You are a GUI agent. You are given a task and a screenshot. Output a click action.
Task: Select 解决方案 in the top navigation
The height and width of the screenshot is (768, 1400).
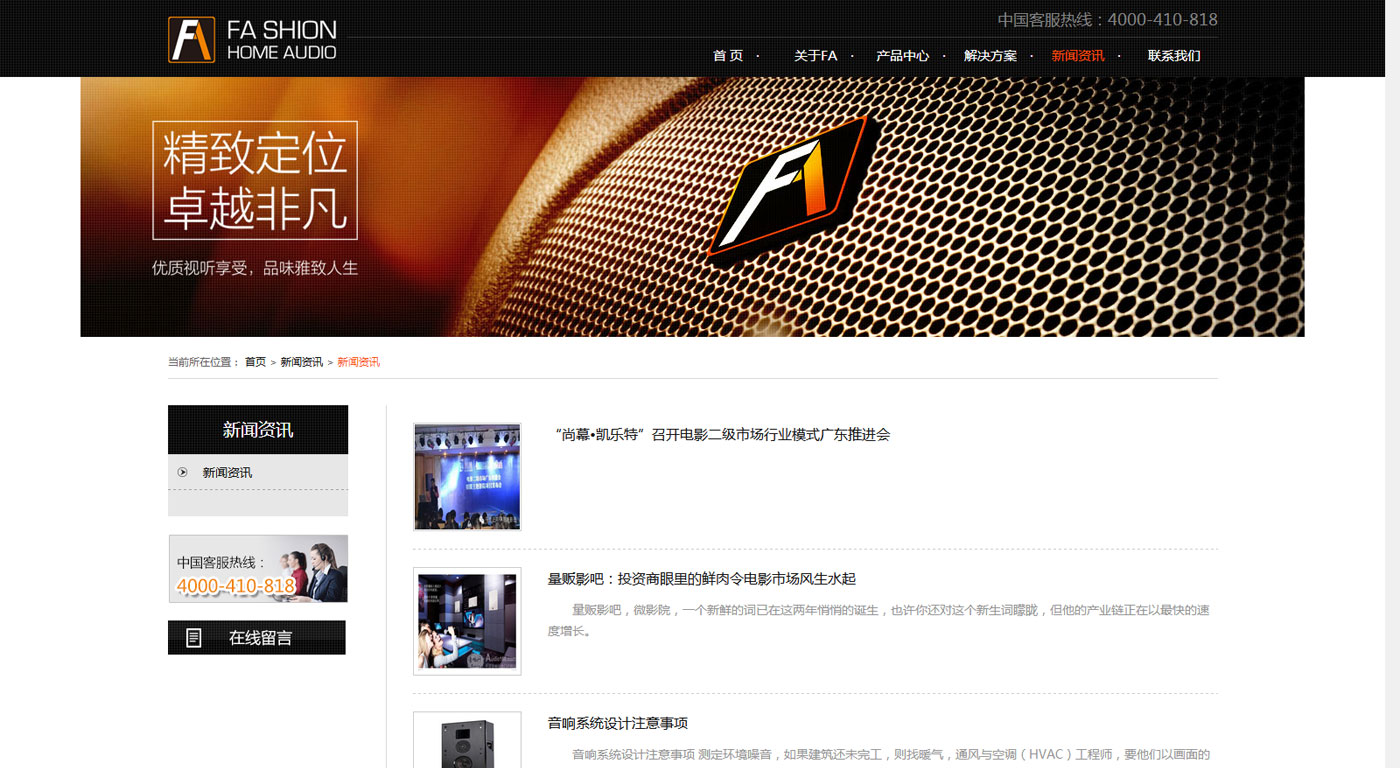[x=990, y=56]
